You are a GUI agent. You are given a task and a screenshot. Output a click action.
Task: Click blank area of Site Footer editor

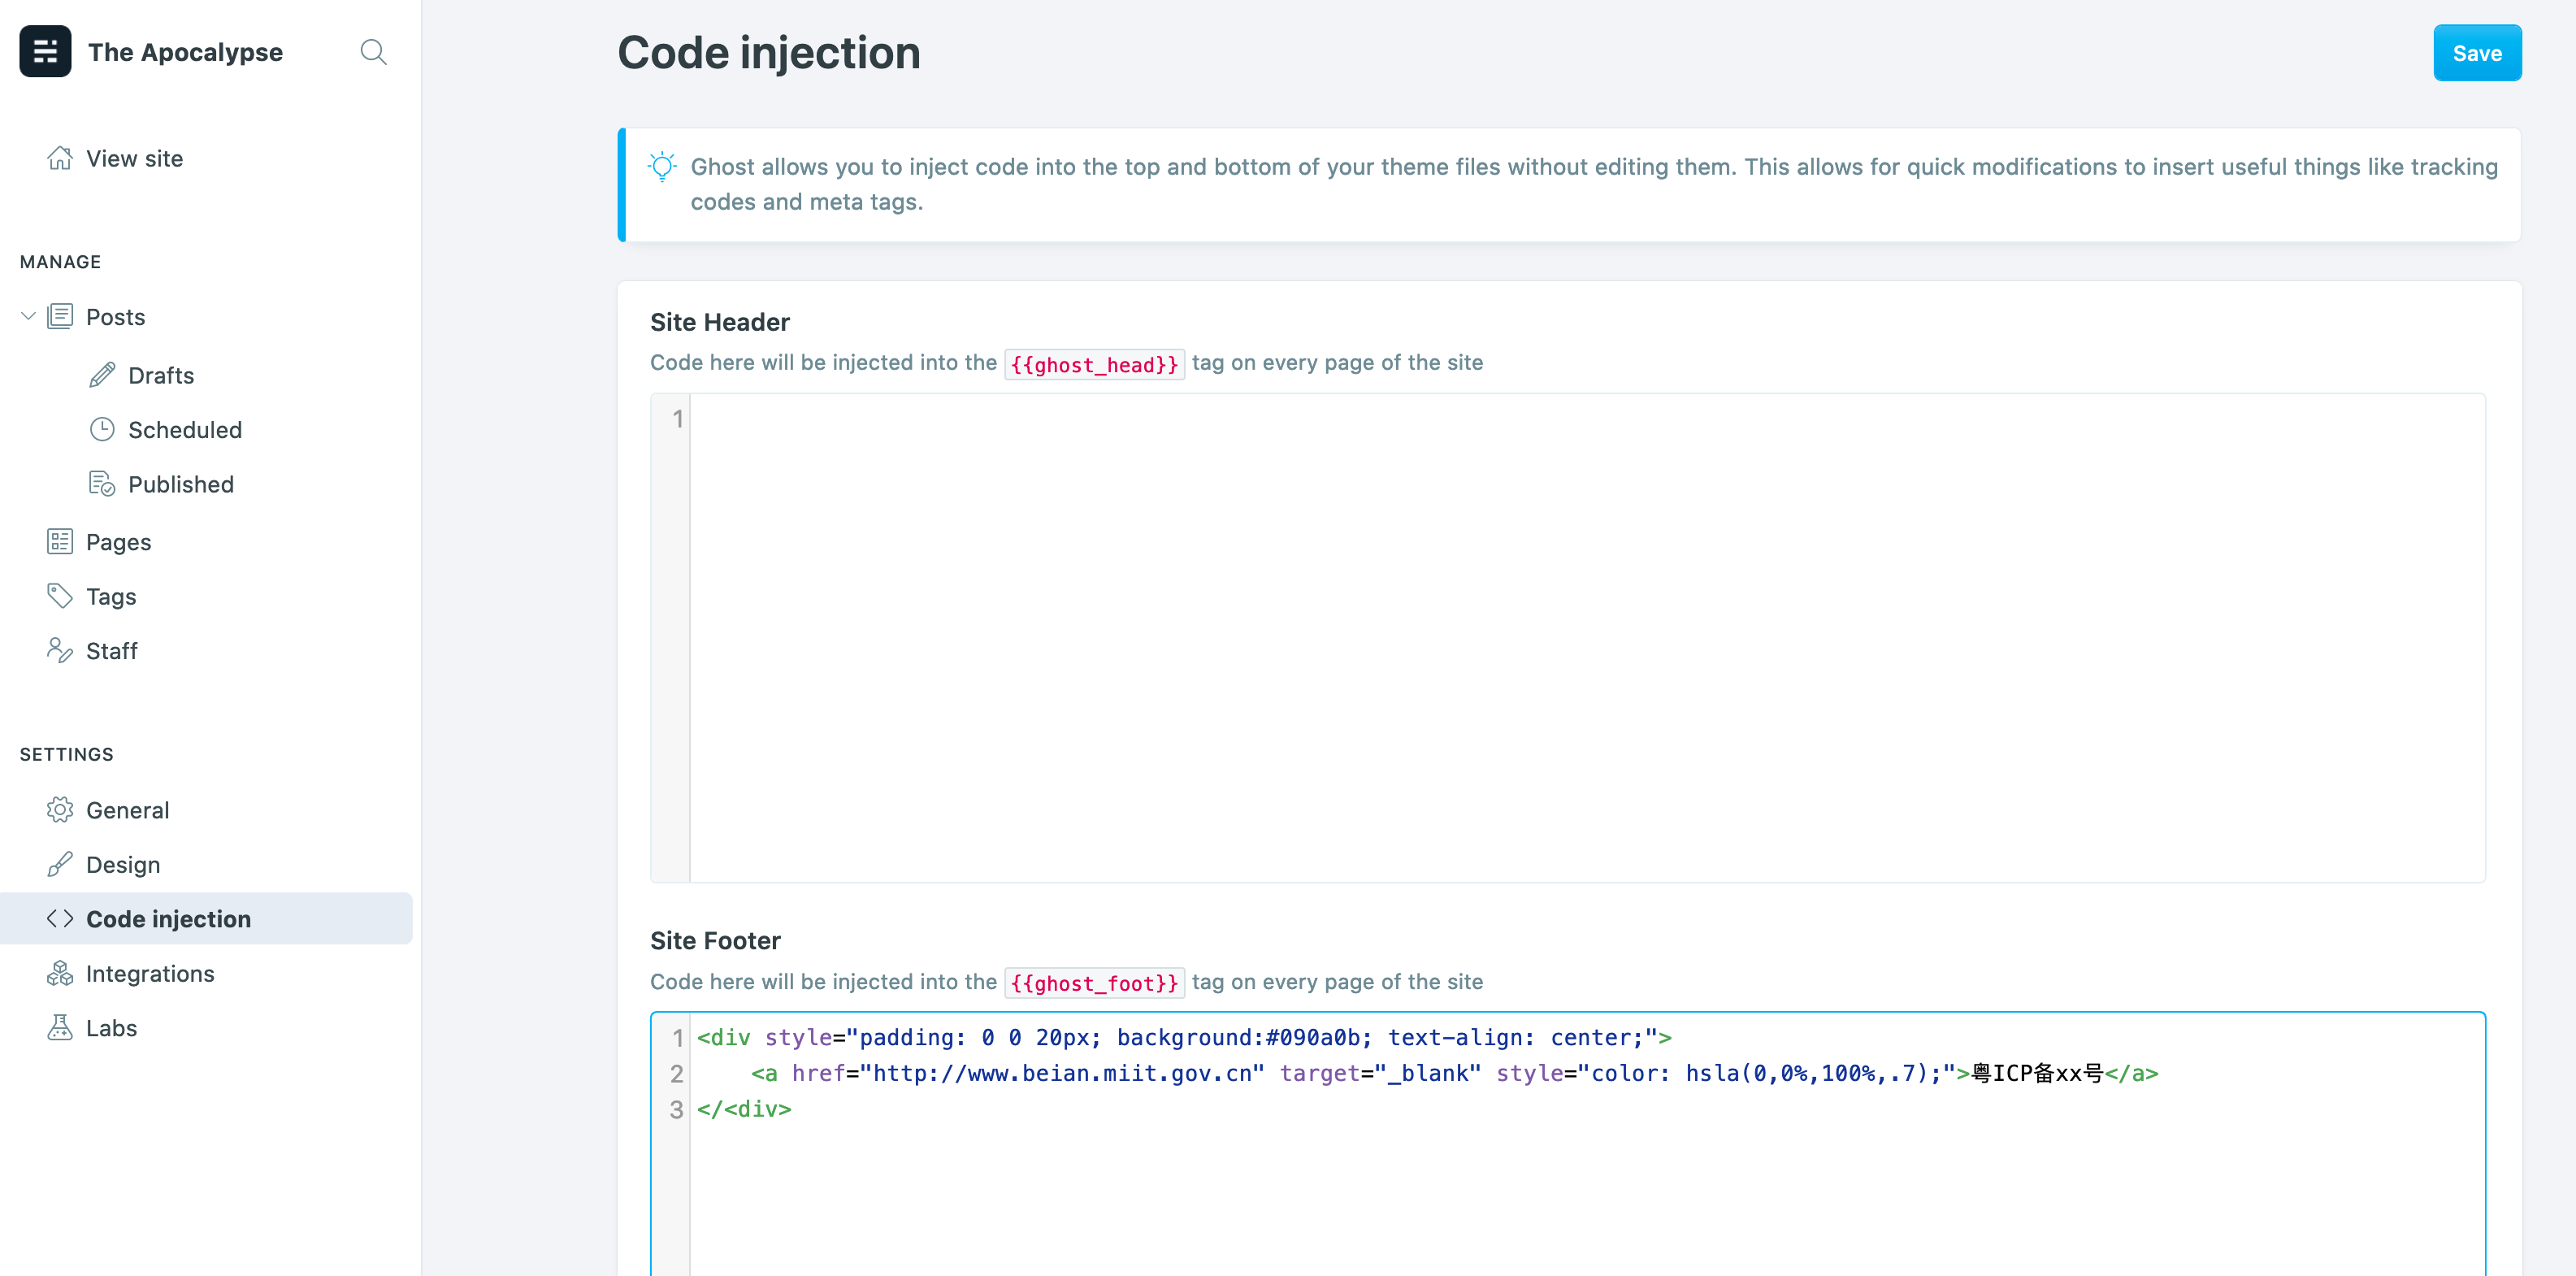tap(1587, 1200)
